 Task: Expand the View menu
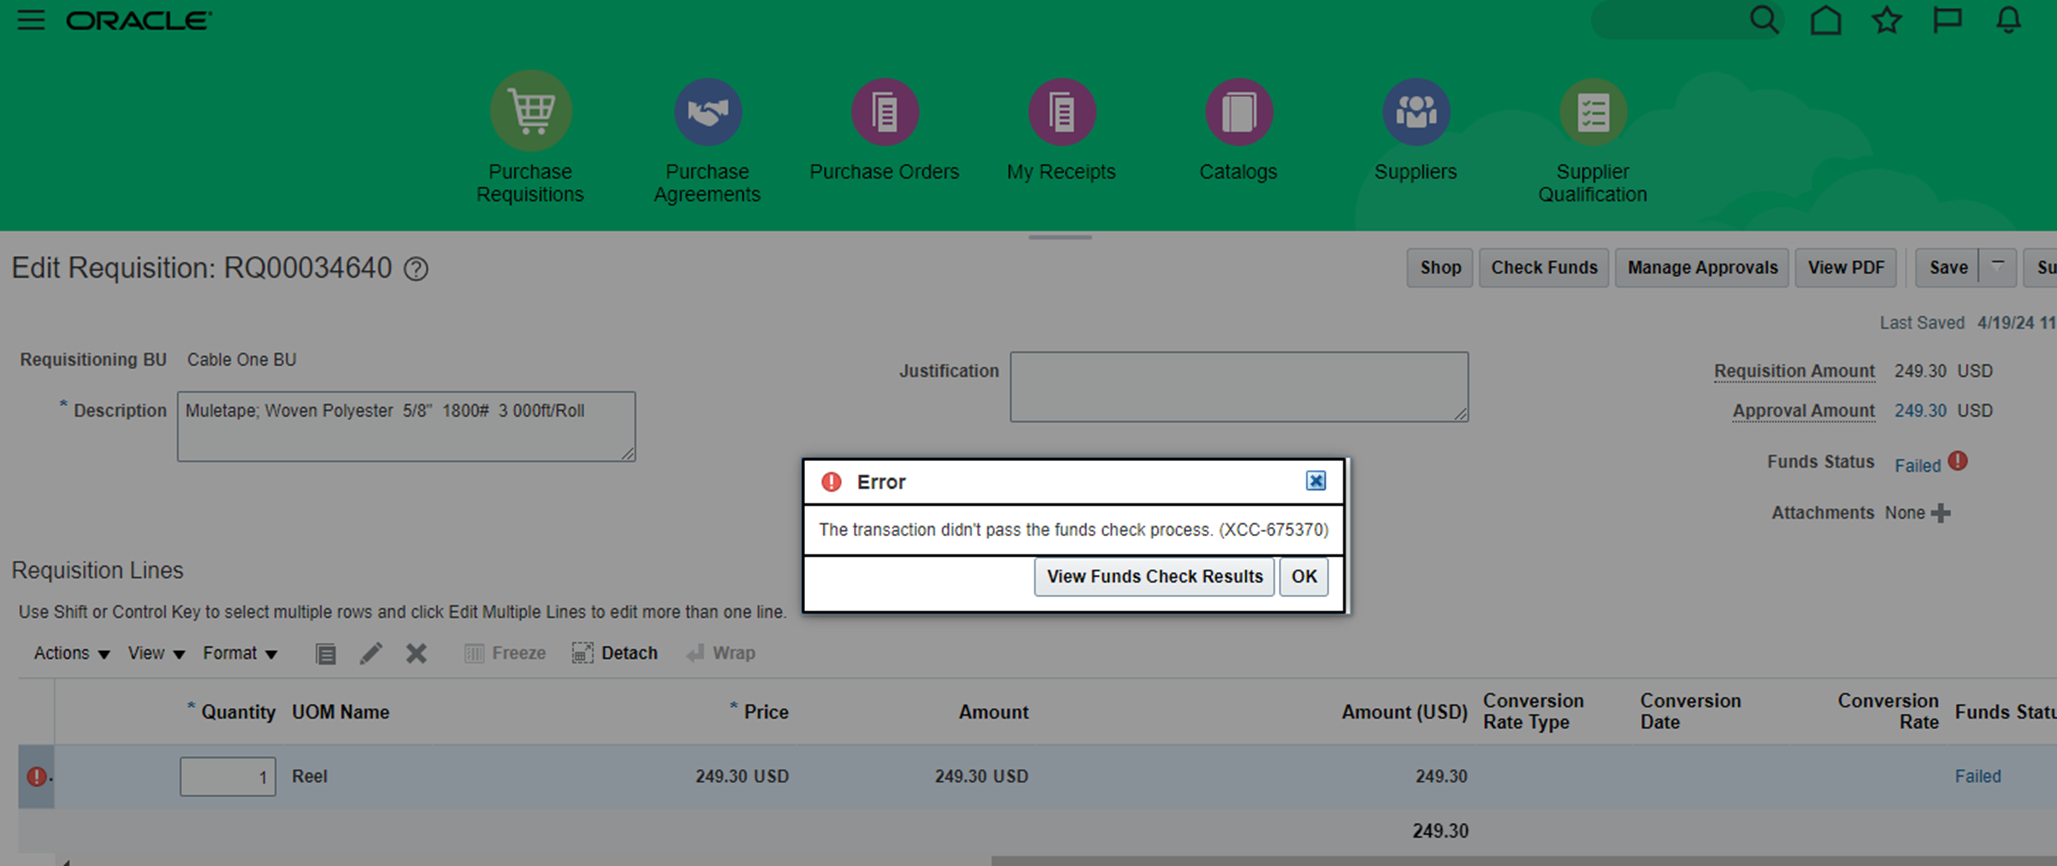point(156,653)
